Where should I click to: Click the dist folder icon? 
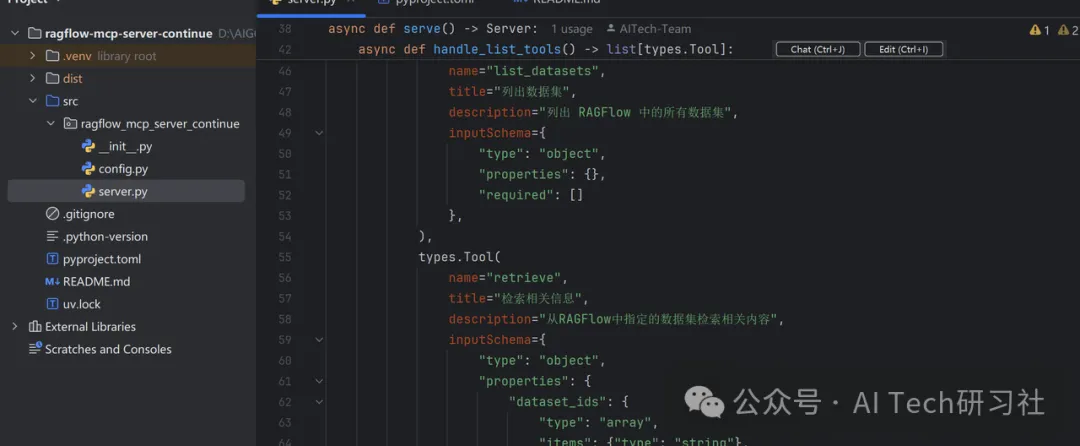click(52, 78)
